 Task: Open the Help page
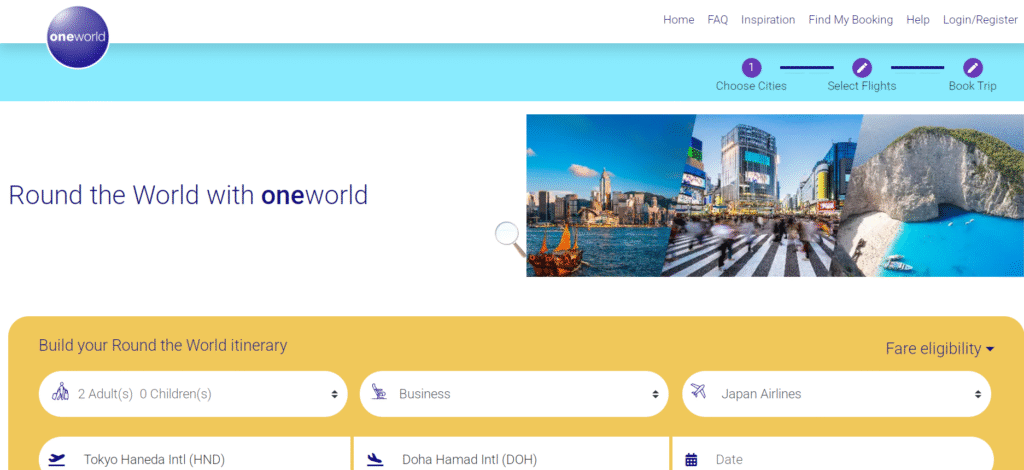coord(918,20)
